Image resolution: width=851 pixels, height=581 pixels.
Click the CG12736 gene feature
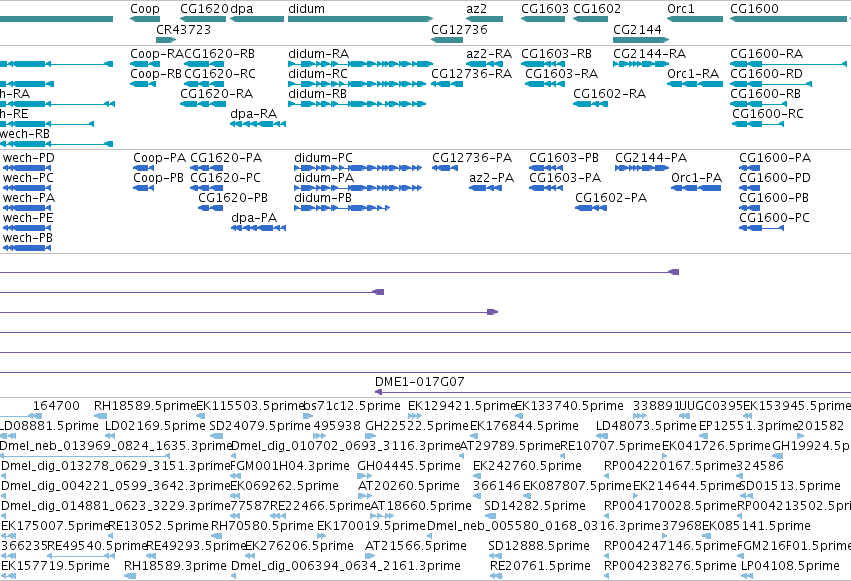click(x=447, y=40)
